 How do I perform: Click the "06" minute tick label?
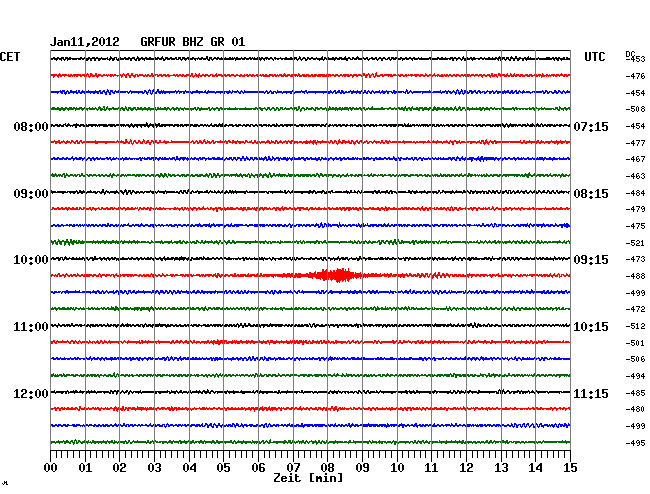(258, 468)
